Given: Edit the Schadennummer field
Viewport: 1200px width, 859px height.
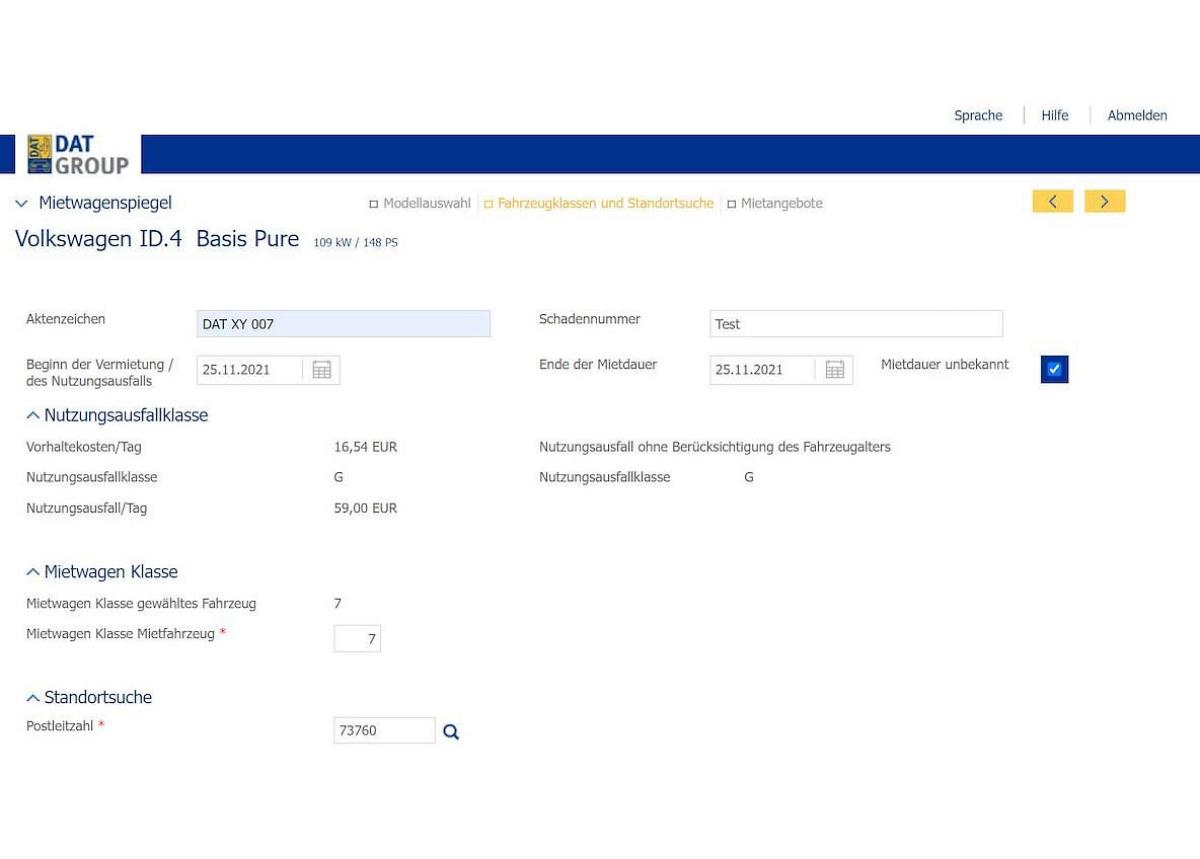Looking at the screenshot, I should click(856, 324).
